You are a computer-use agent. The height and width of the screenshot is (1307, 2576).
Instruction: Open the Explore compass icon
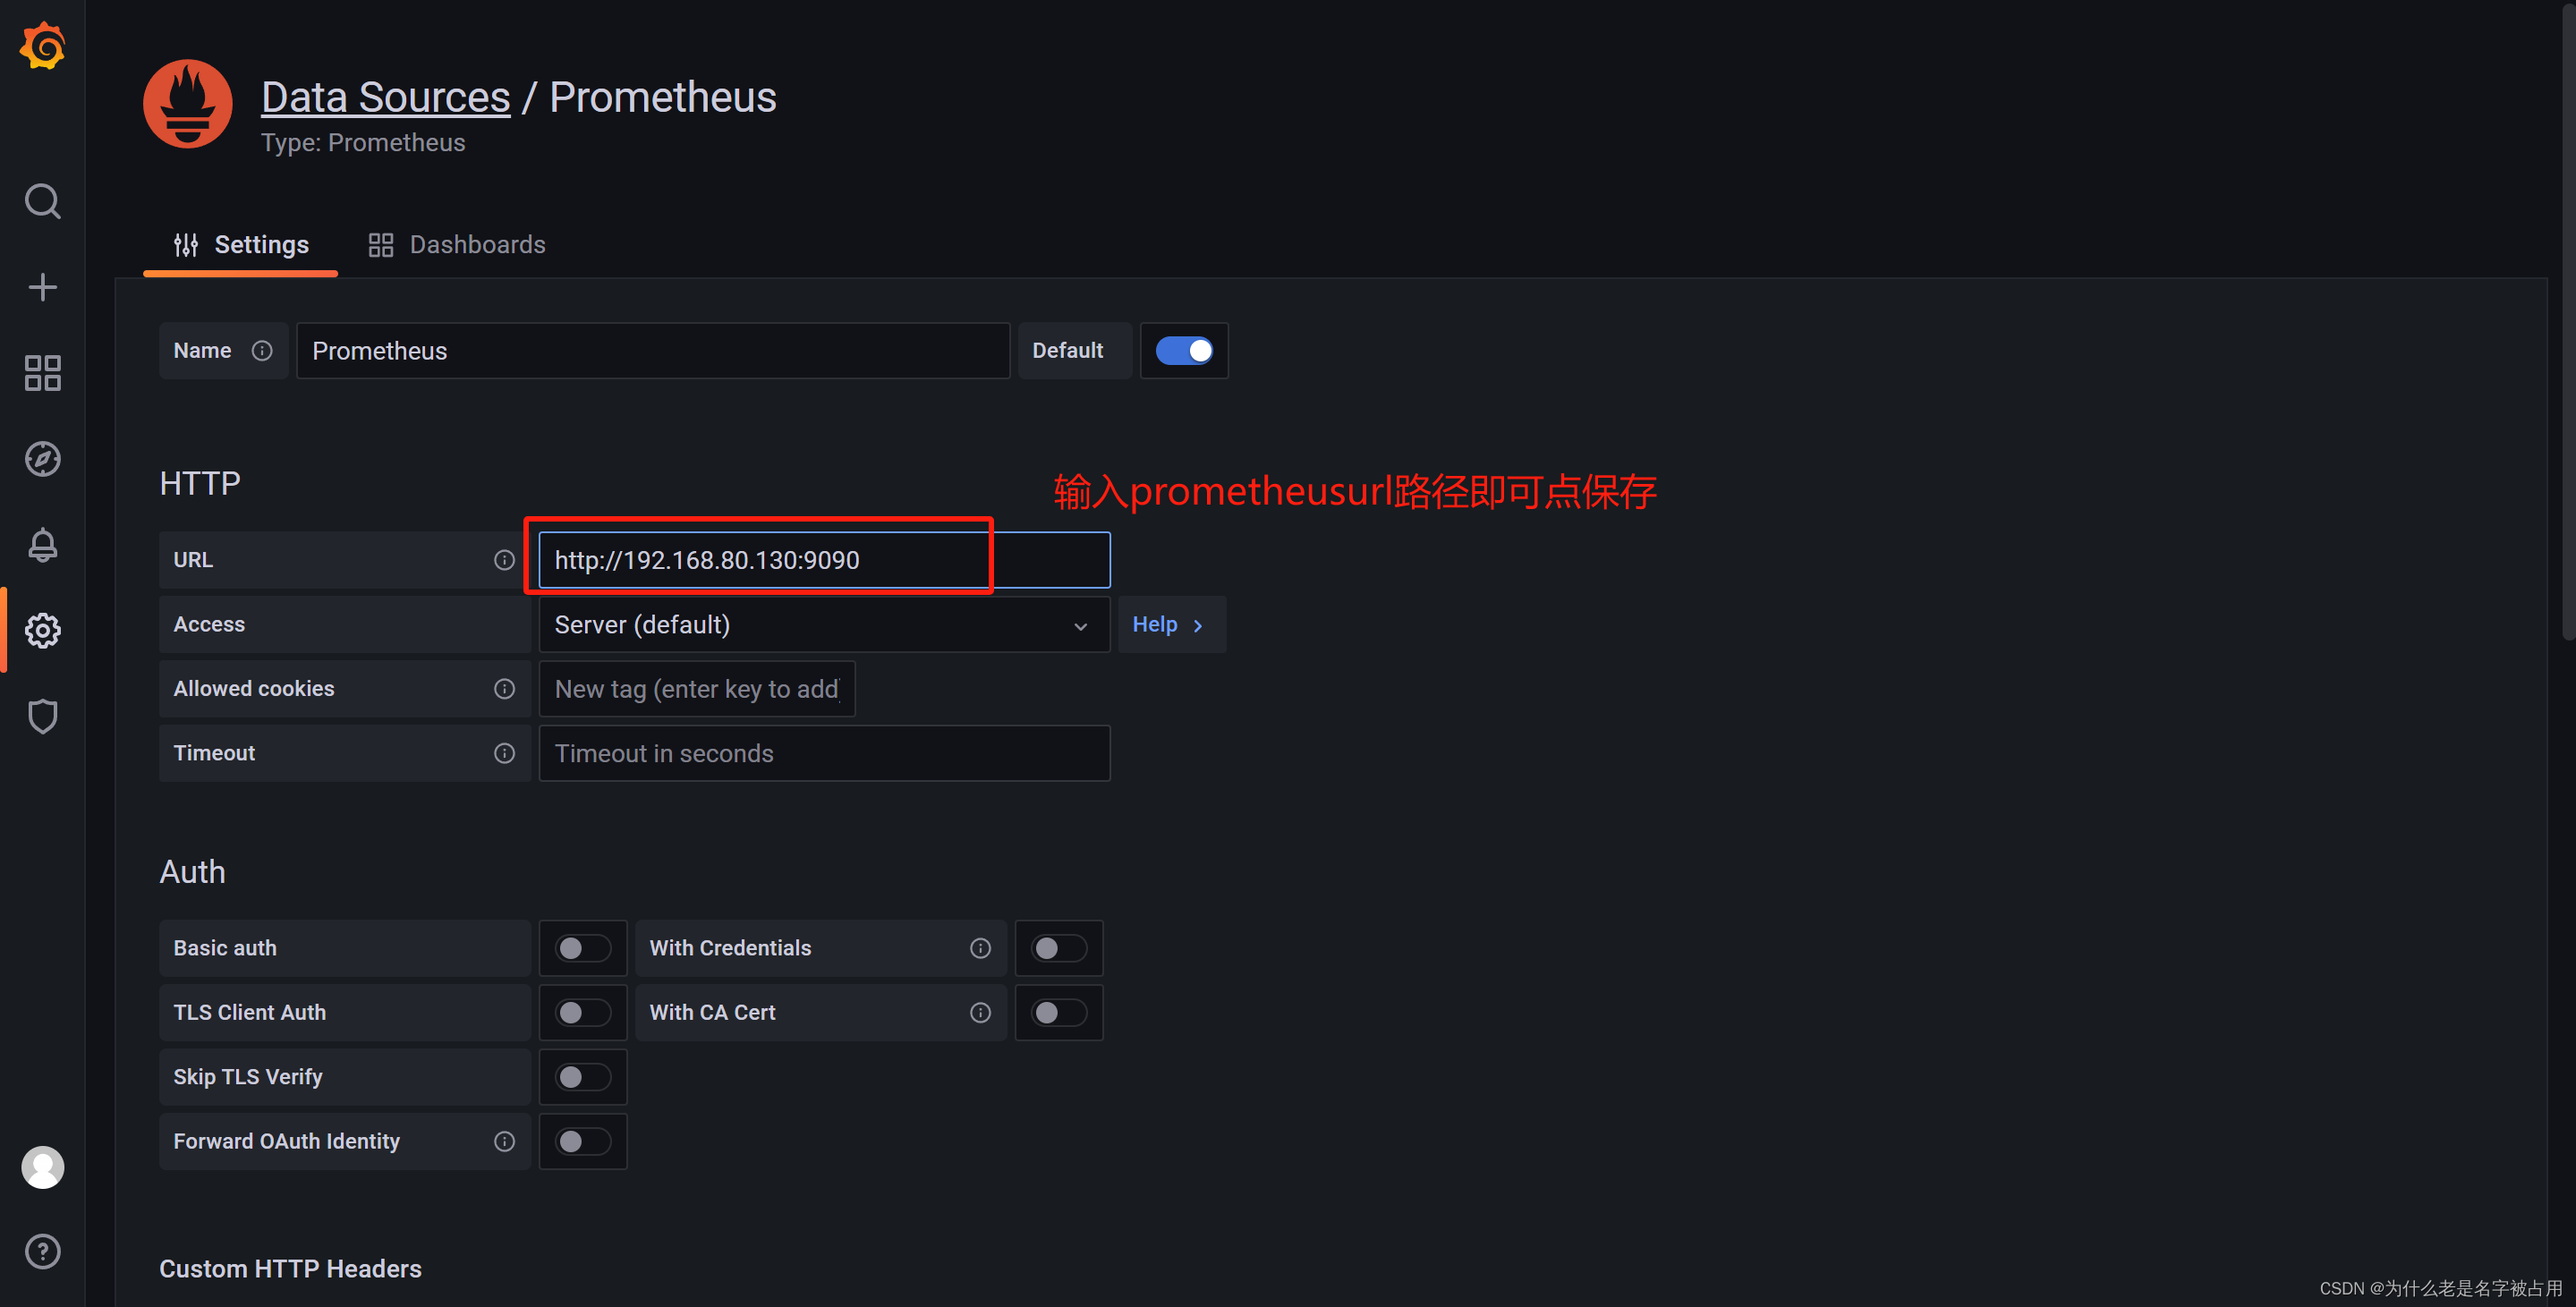point(42,459)
